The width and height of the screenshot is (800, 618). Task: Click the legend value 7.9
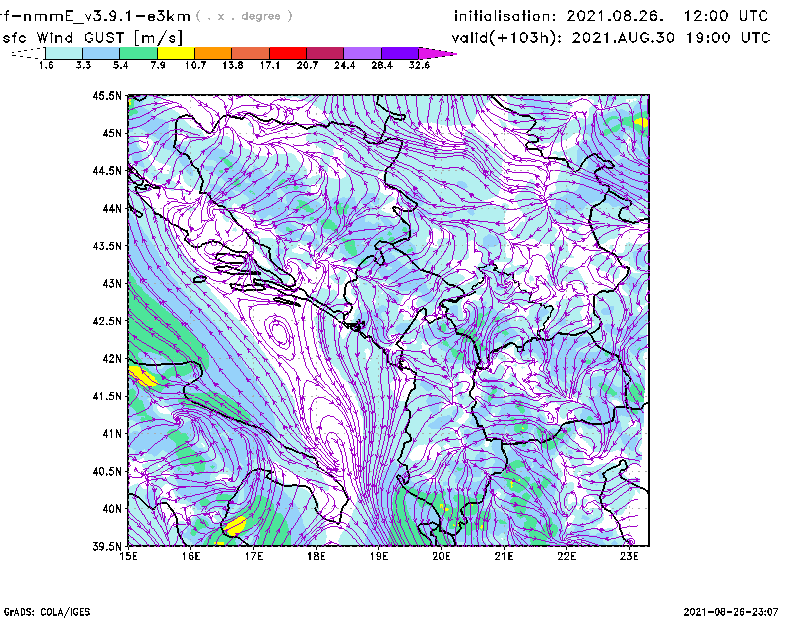click(x=158, y=65)
